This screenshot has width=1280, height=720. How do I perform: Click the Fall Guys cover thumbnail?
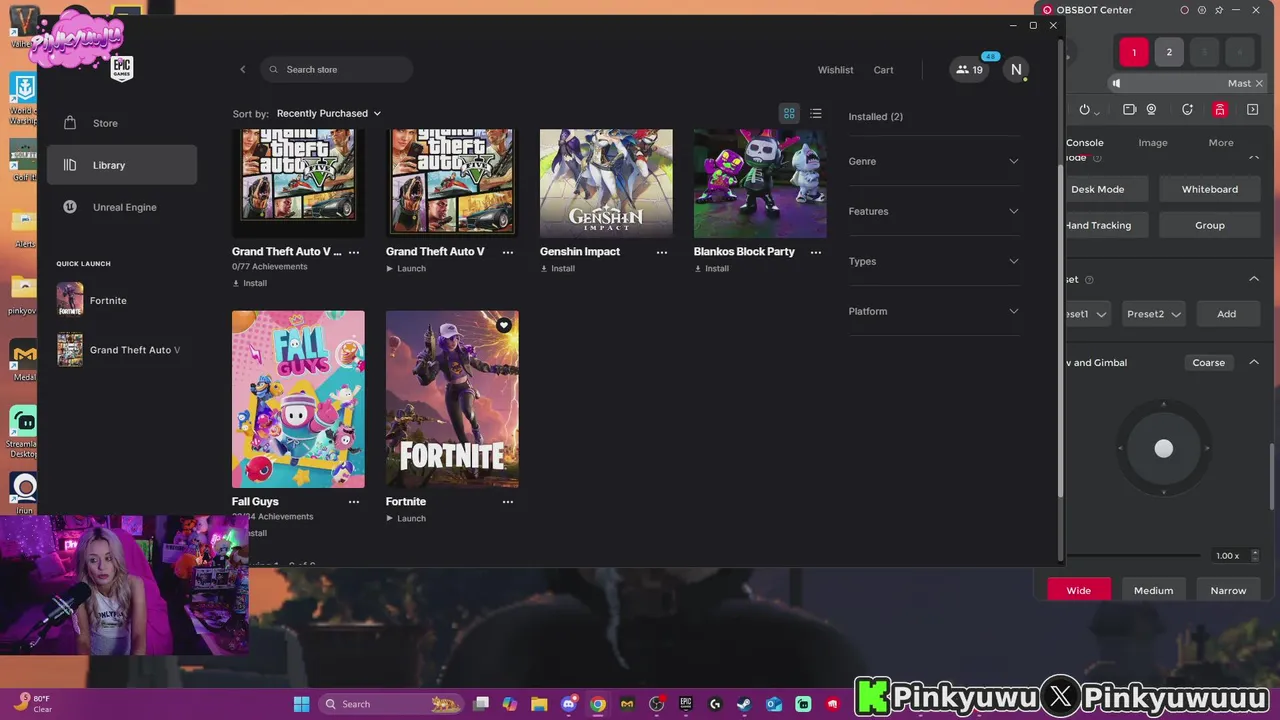coord(298,399)
